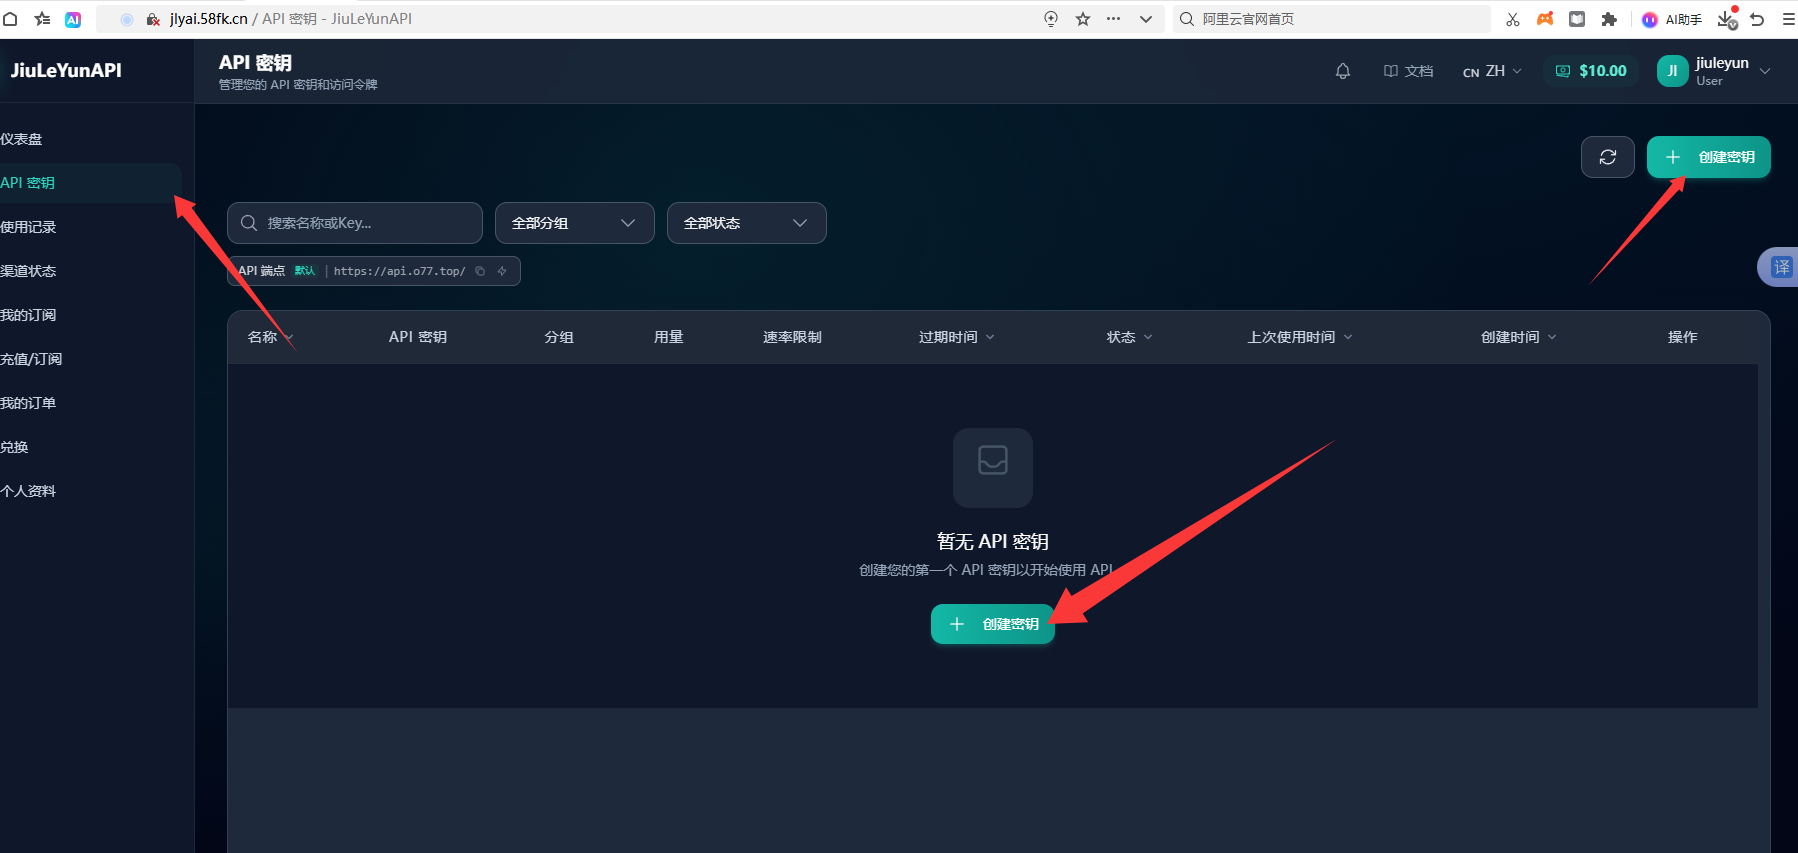Click the empty inbox placeholder icon
Viewport: 1798px width, 853px height.
(993, 468)
